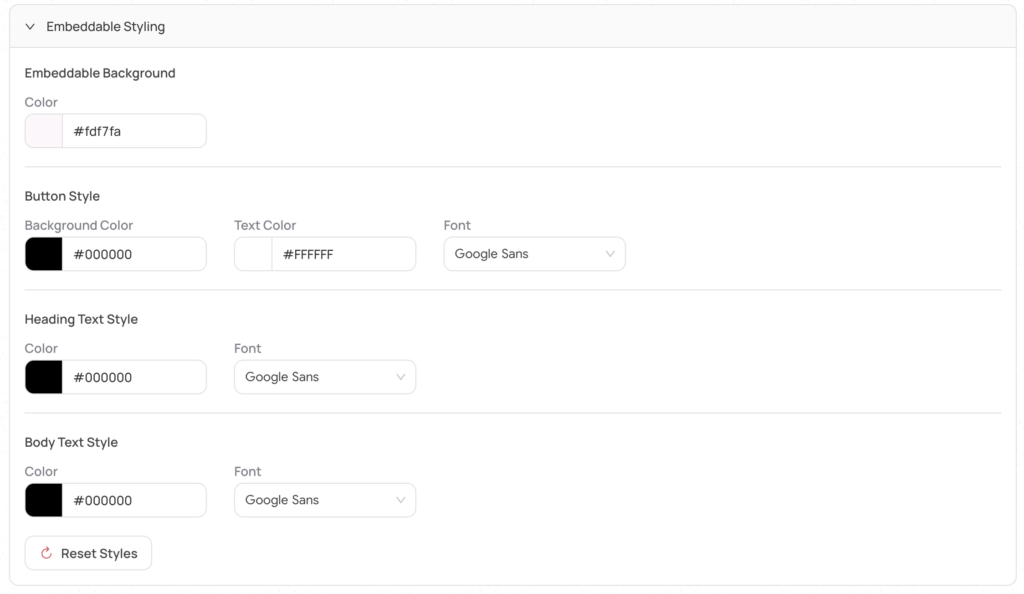Collapse the Embeddable Styling section chevron
Viewport: 1024px width, 594px height.
click(30, 27)
